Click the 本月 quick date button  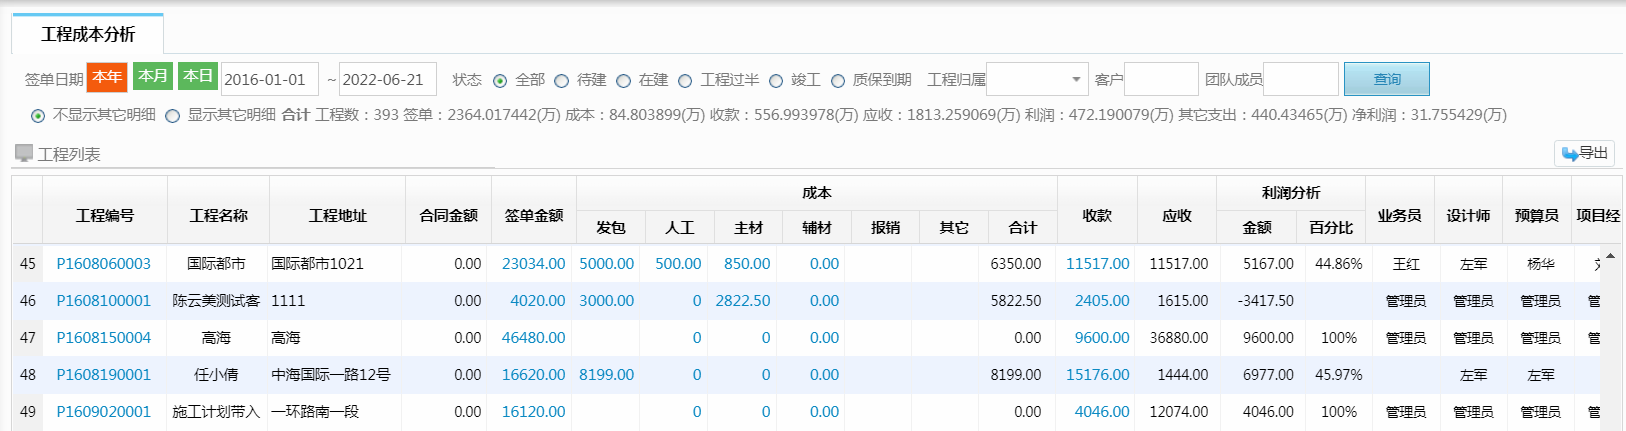coord(153,76)
